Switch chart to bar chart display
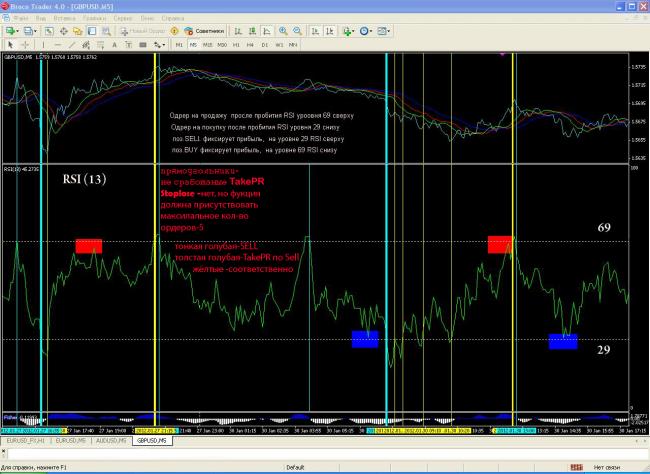The width and height of the screenshot is (650, 474). click(240, 31)
